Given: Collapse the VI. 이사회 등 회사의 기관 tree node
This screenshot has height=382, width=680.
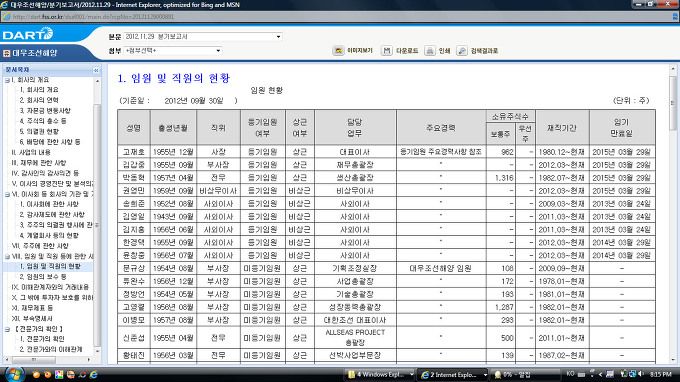Looking at the screenshot, I should (x=7, y=195).
